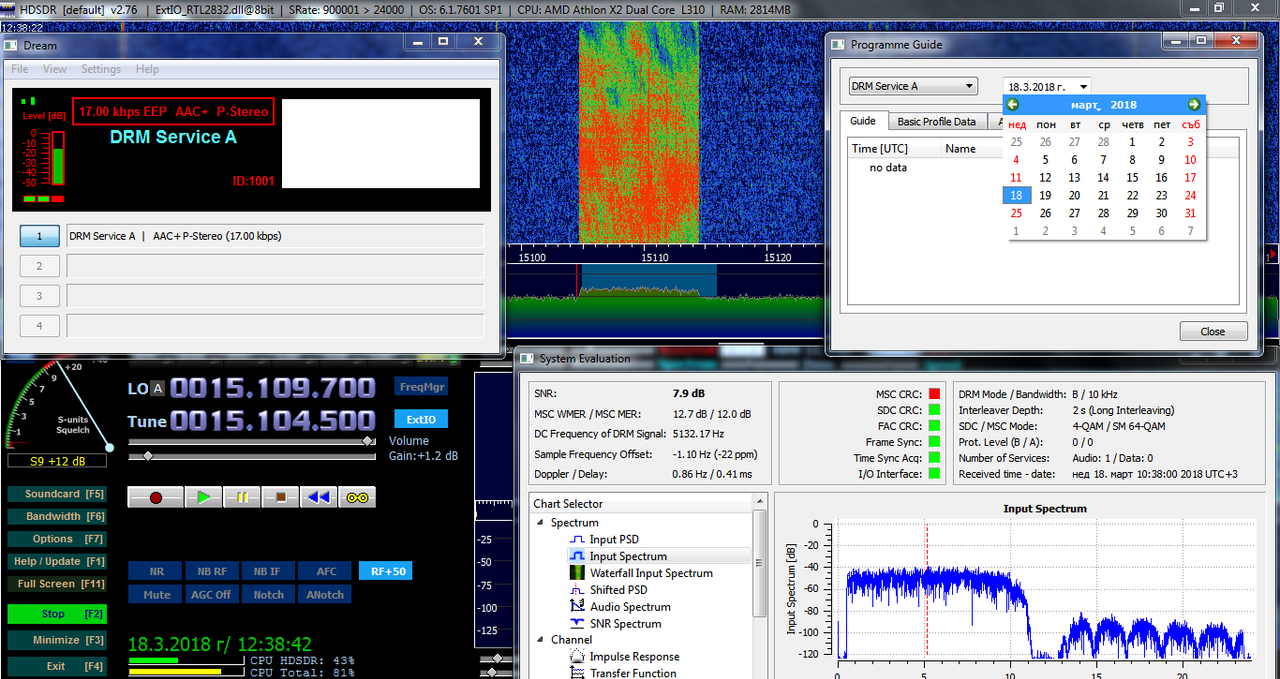Click the green Stop [F2] button
Viewport: 1280px width, 679px height.
(x=57, y=614)
